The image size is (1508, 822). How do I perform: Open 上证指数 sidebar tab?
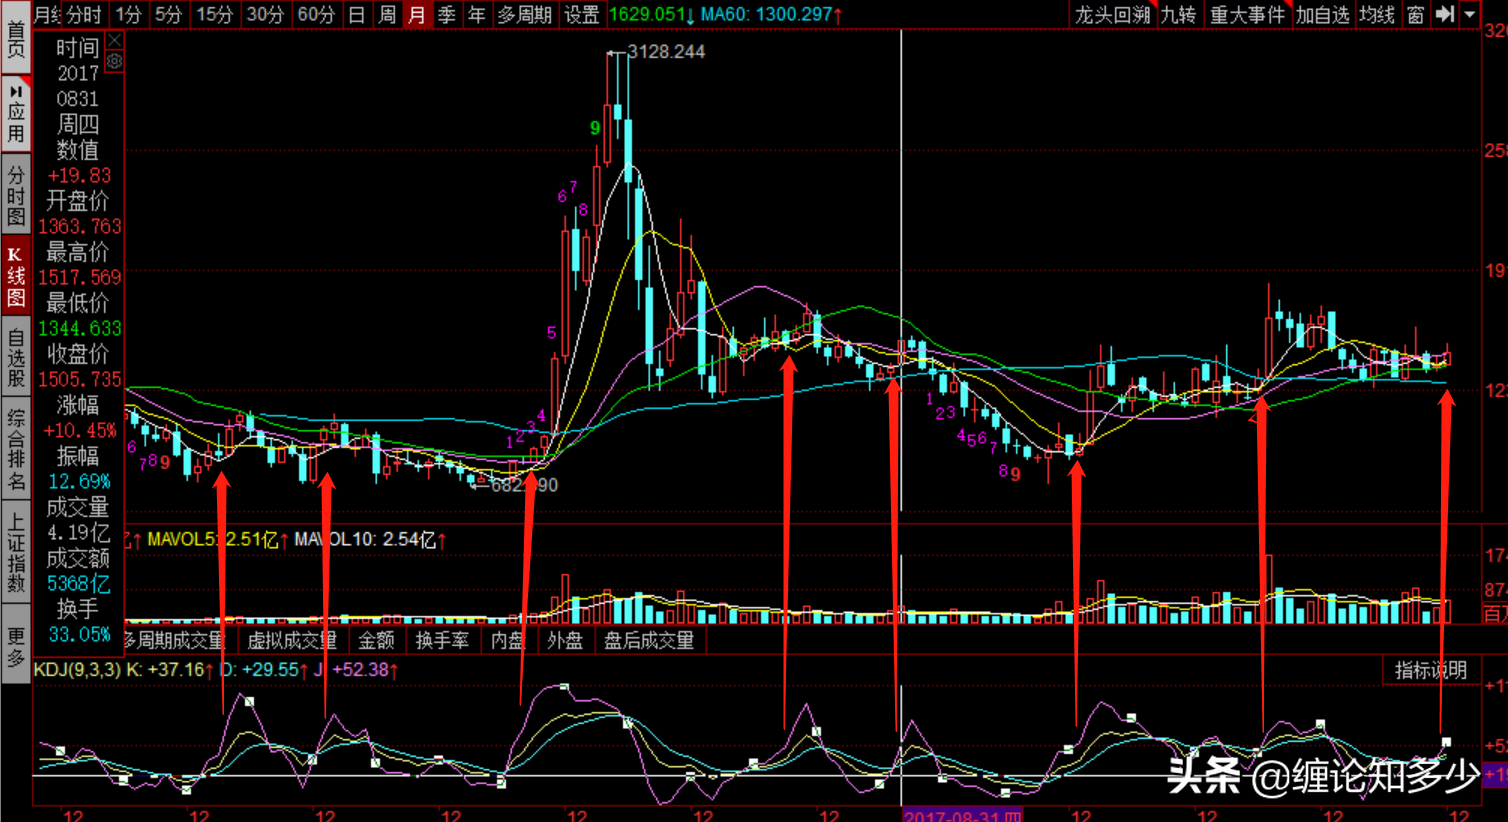(15, 551)
